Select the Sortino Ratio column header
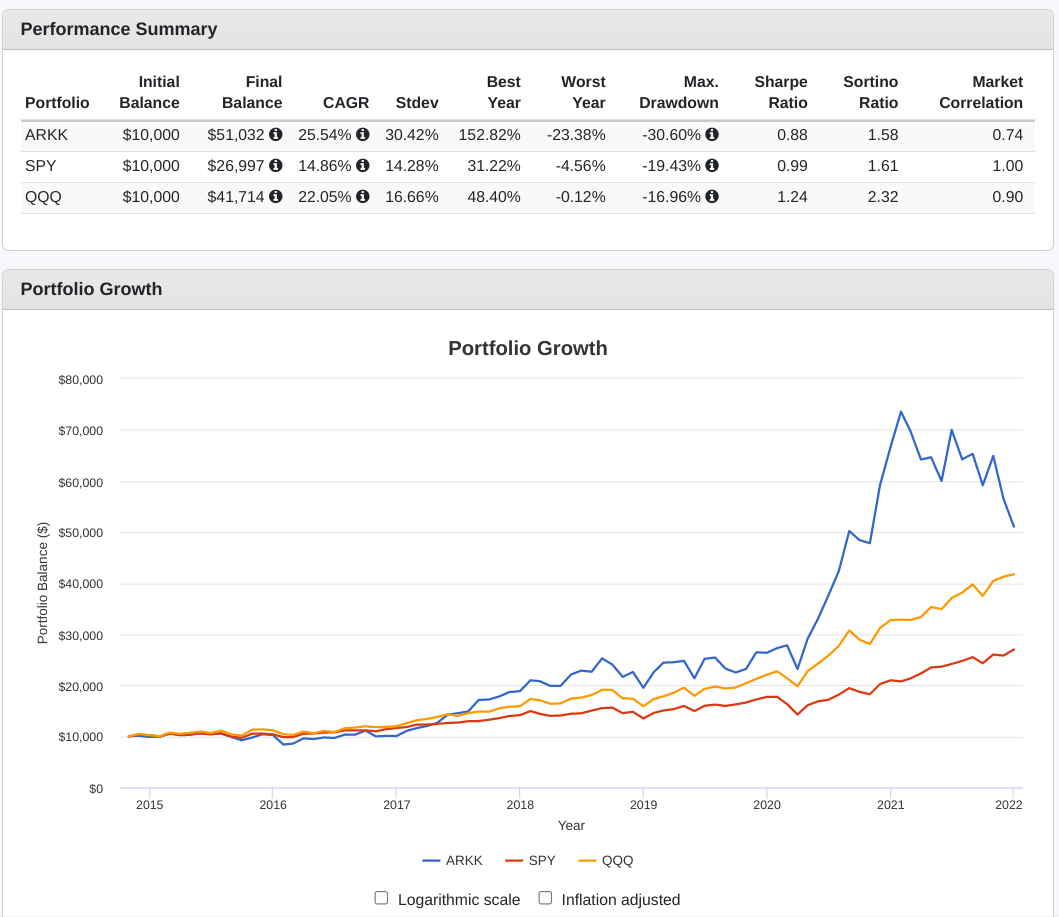 point(871,93)
